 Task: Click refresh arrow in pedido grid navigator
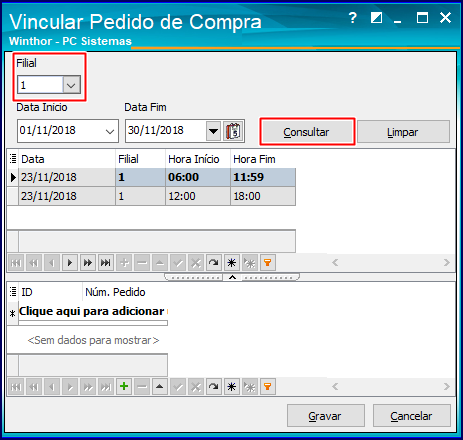(213, 386)
